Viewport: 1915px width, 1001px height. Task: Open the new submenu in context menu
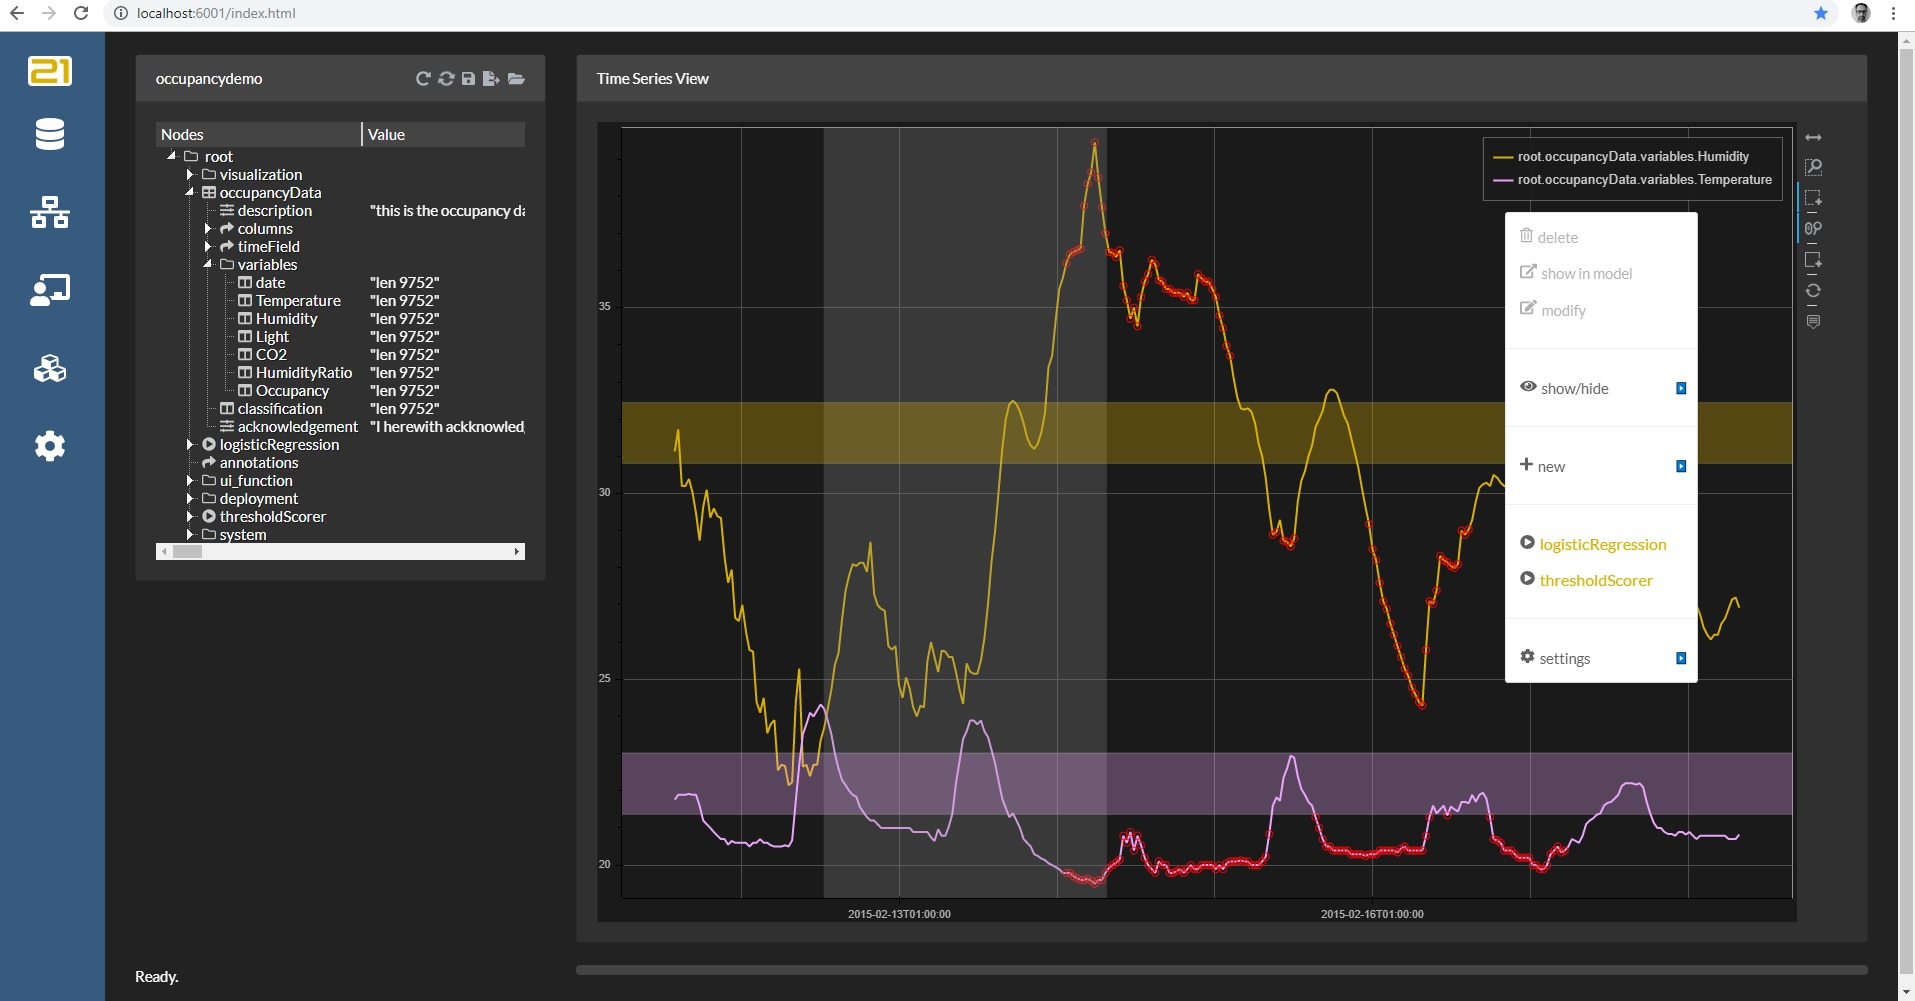1601,466
